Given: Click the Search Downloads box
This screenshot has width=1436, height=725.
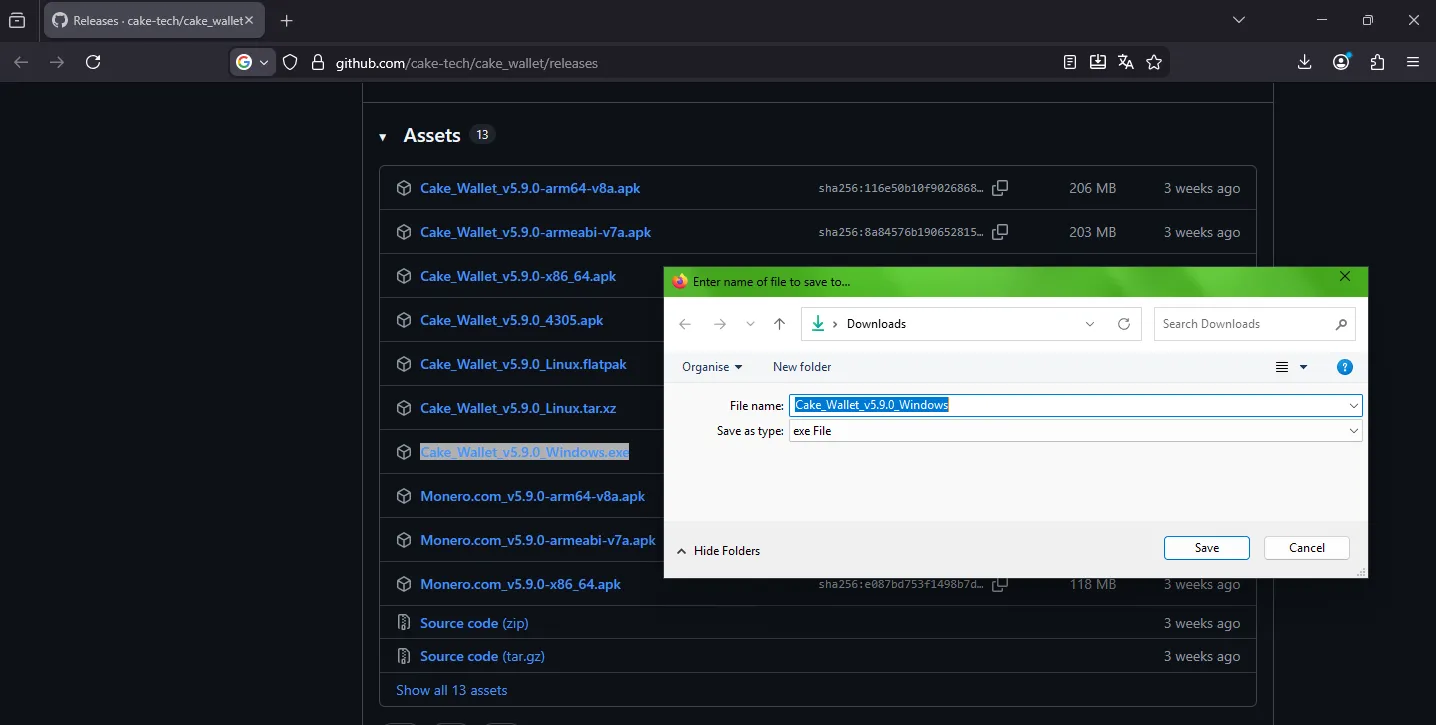Looking at the screenshot, I should (x=1255, y=324).
